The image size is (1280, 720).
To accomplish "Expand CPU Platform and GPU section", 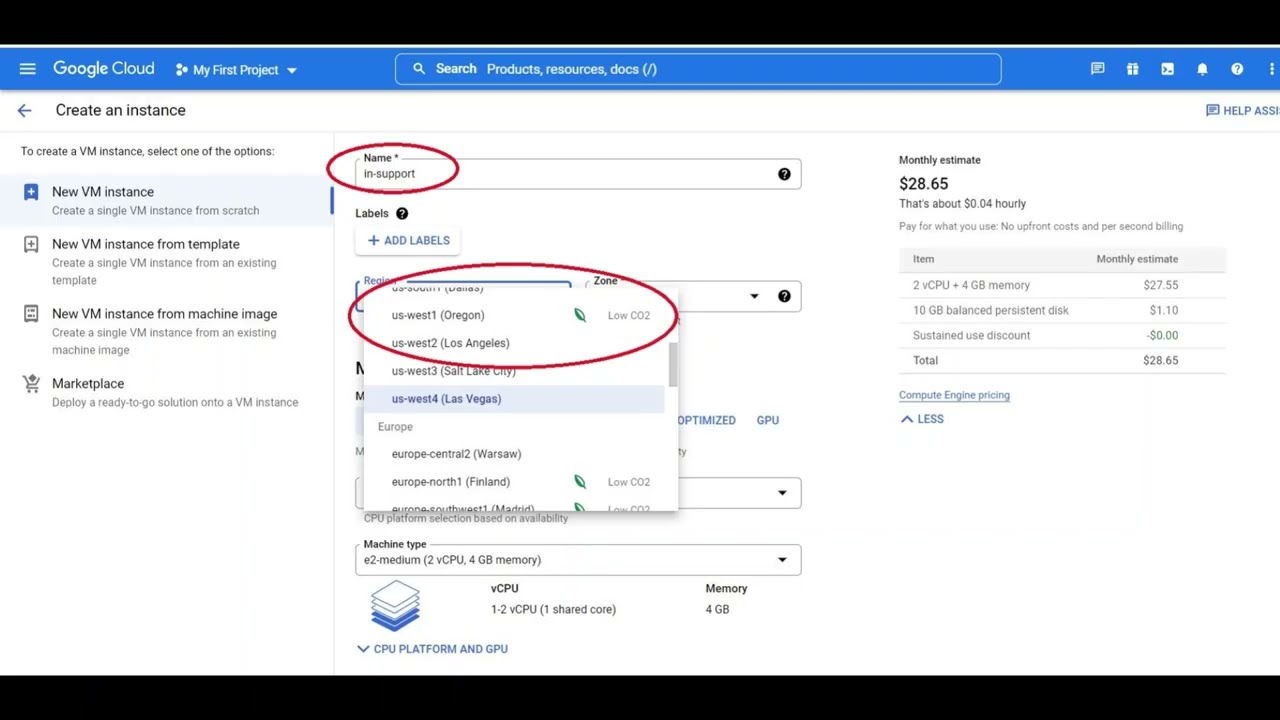I will [x=432, y=649].
